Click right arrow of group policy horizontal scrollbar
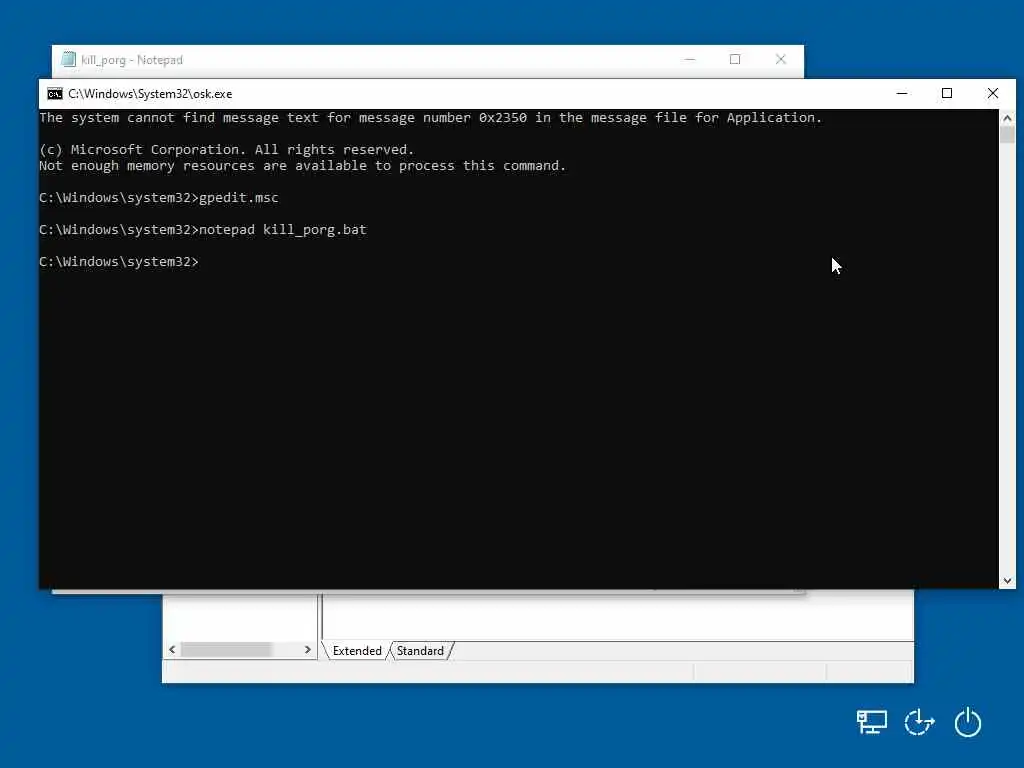1024x768 pixels. (x=308, y=650)
